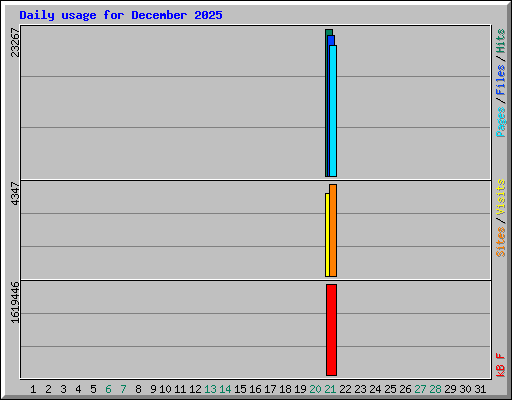
Task: Click day 17 on the x-axis
Action: coord(270,389)
